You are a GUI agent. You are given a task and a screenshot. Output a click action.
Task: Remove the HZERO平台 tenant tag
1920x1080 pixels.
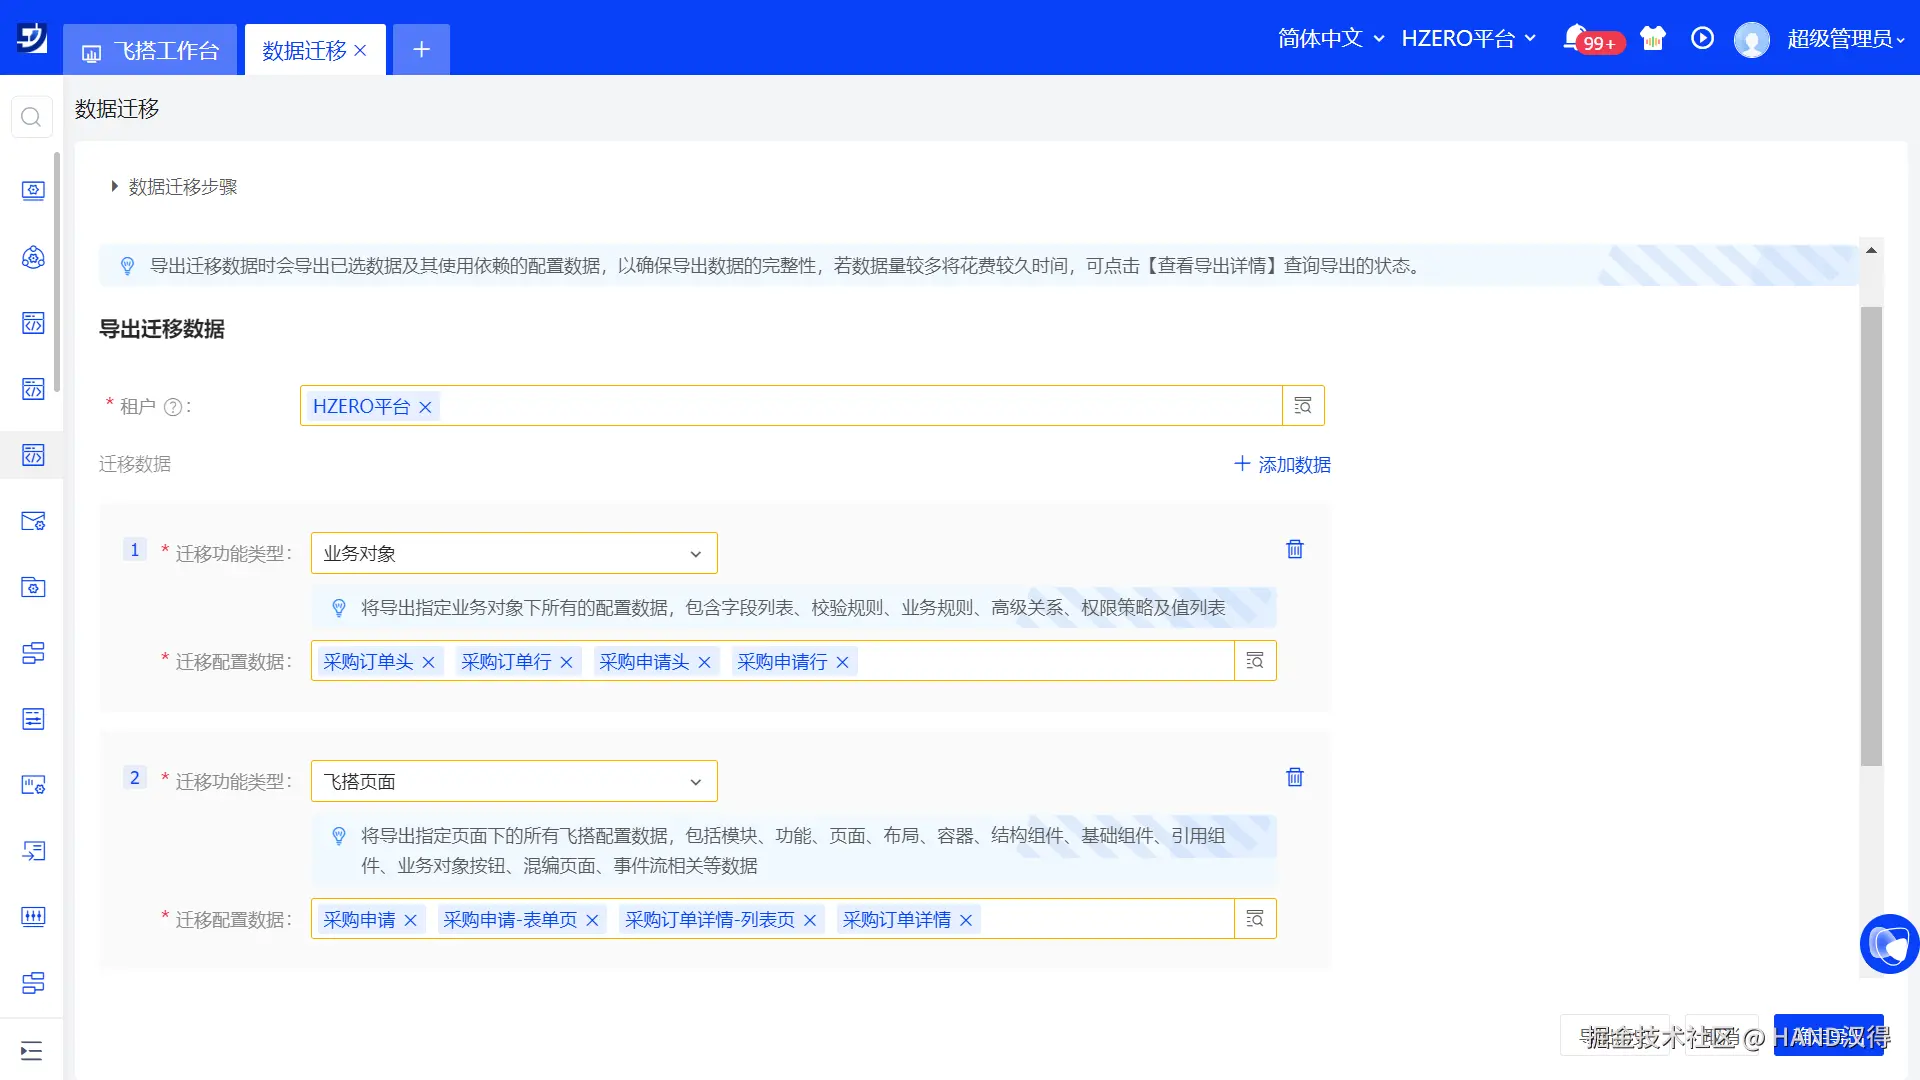coord(425,407)
